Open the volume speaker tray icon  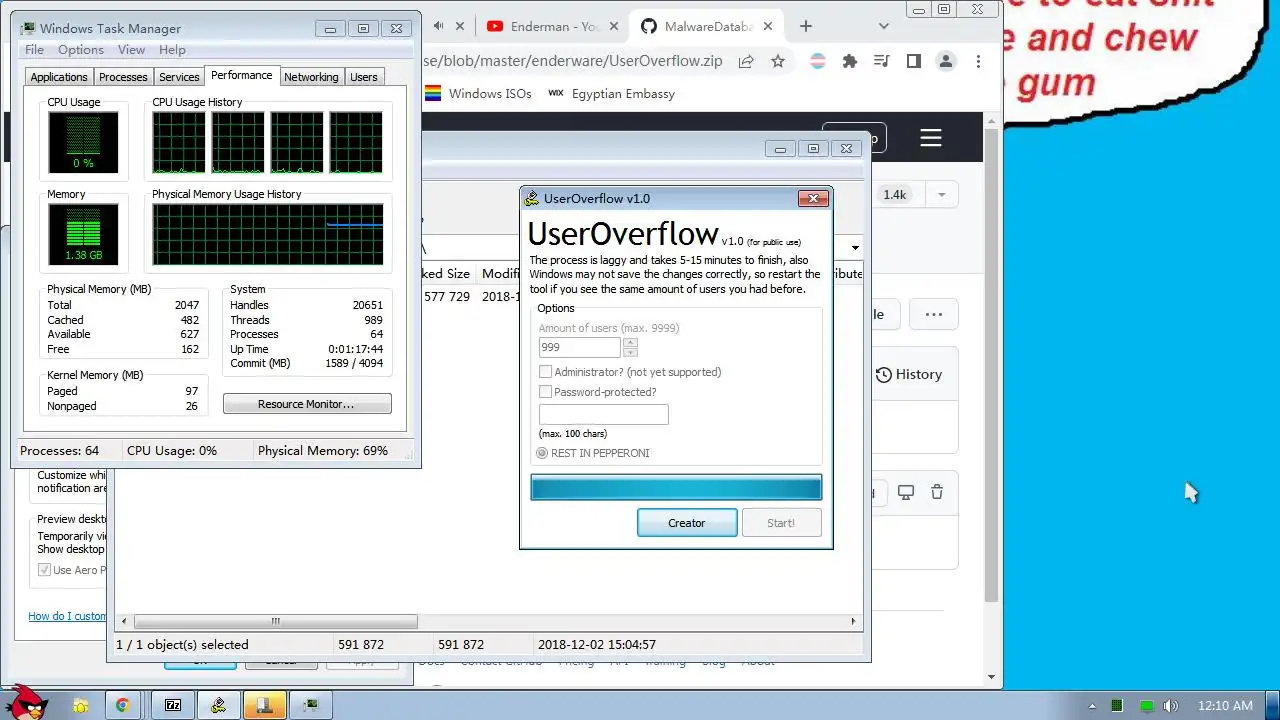[x=1171, y=706]
